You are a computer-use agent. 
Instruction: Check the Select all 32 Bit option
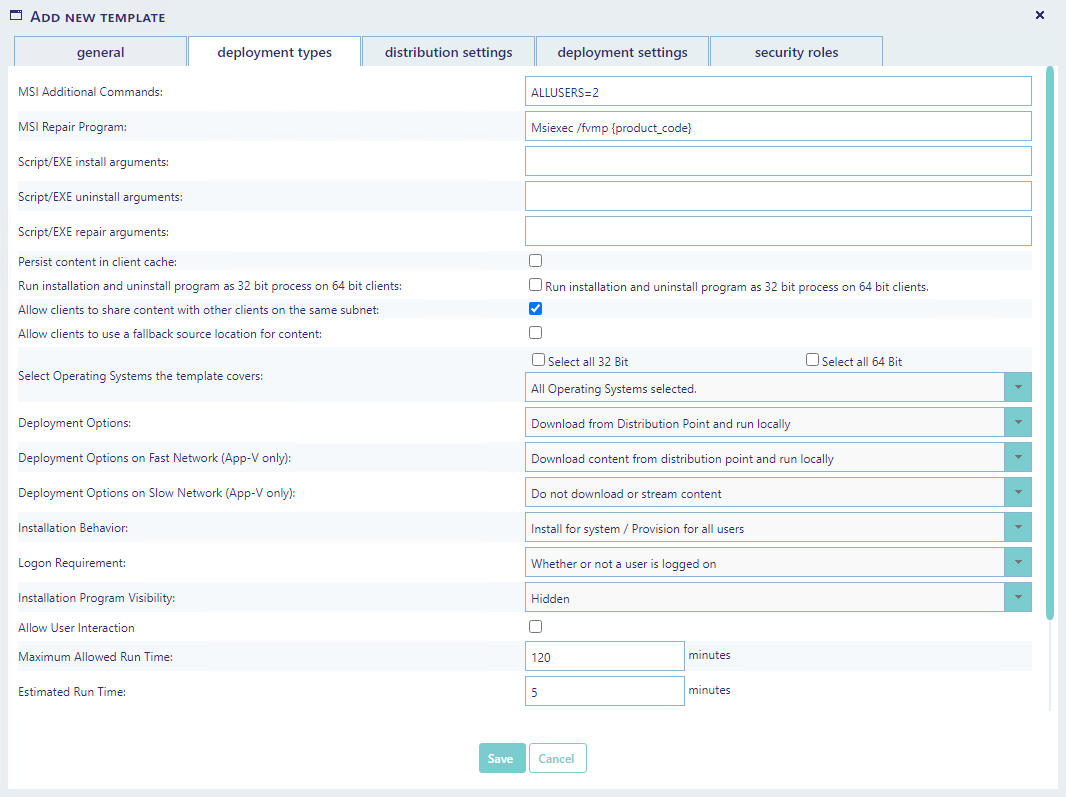pyautogui.click(x=539, y=360)
